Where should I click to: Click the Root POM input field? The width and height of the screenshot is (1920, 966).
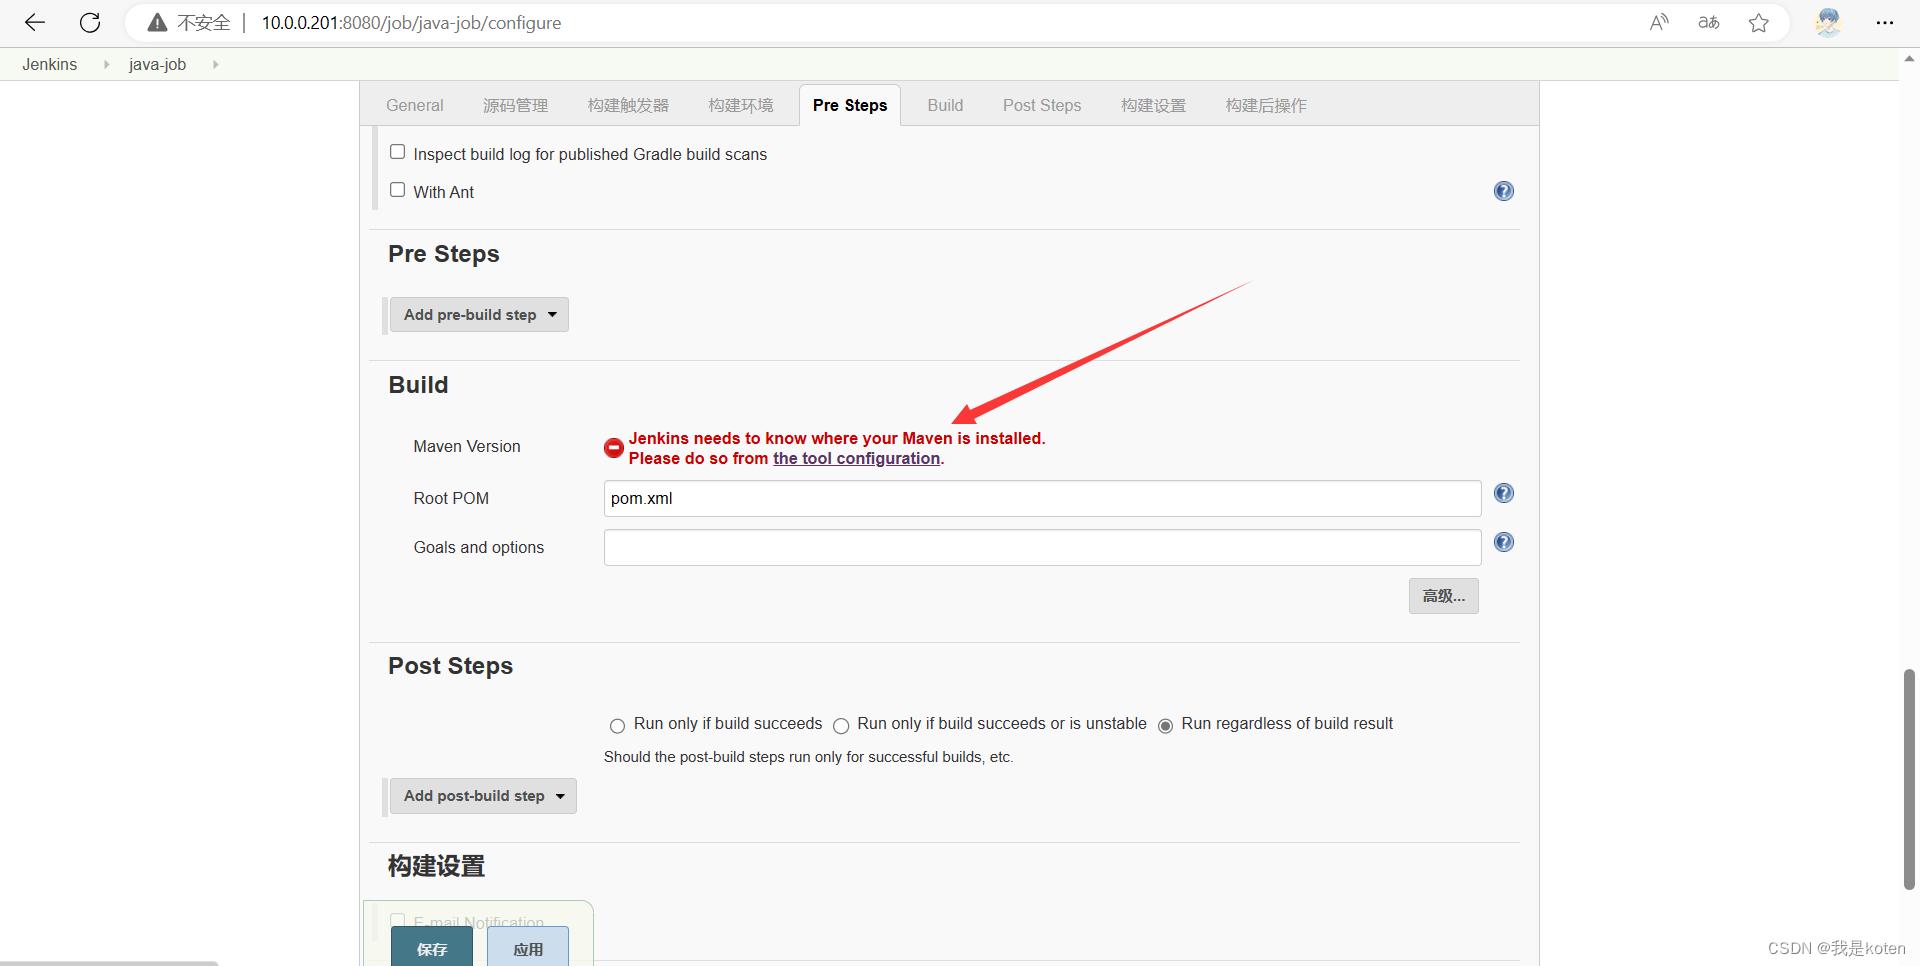1042,498
